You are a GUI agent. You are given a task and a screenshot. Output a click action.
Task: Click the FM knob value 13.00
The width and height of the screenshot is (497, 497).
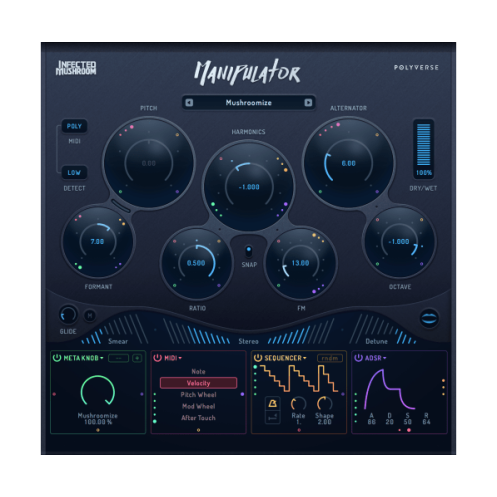(x=301, y=263)
